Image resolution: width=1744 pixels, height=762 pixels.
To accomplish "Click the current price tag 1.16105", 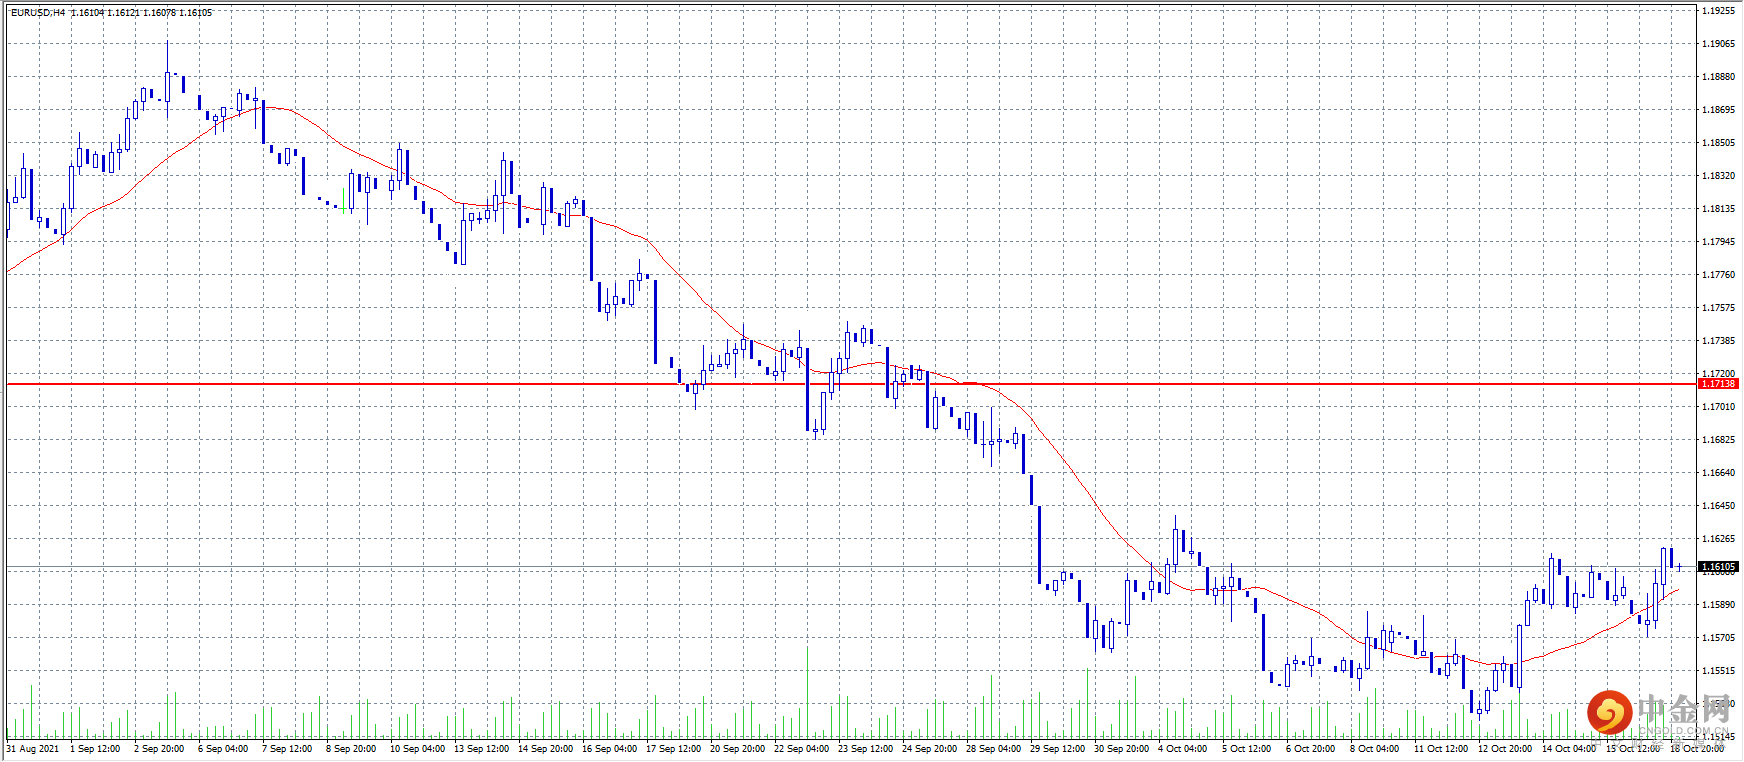I will coord(1719,567).
